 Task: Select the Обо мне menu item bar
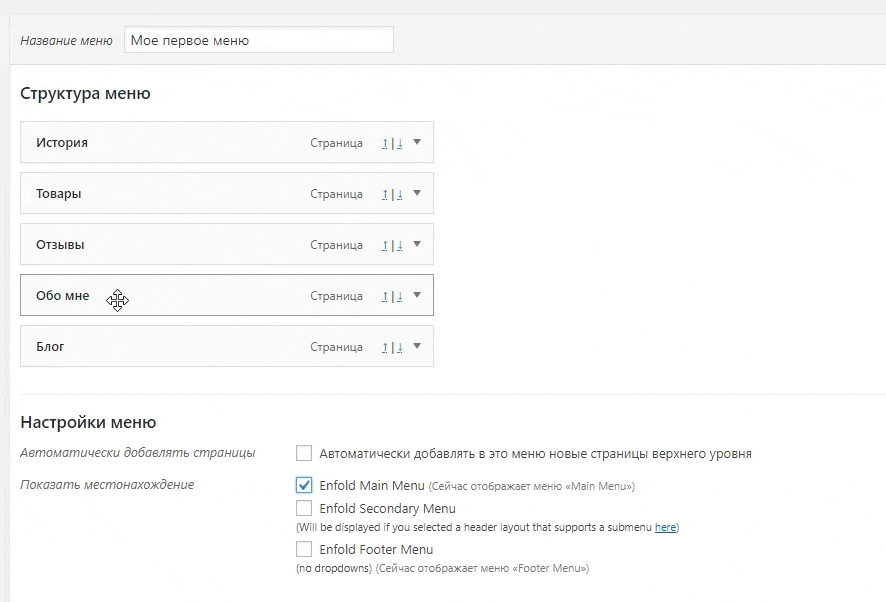[200, 296]
